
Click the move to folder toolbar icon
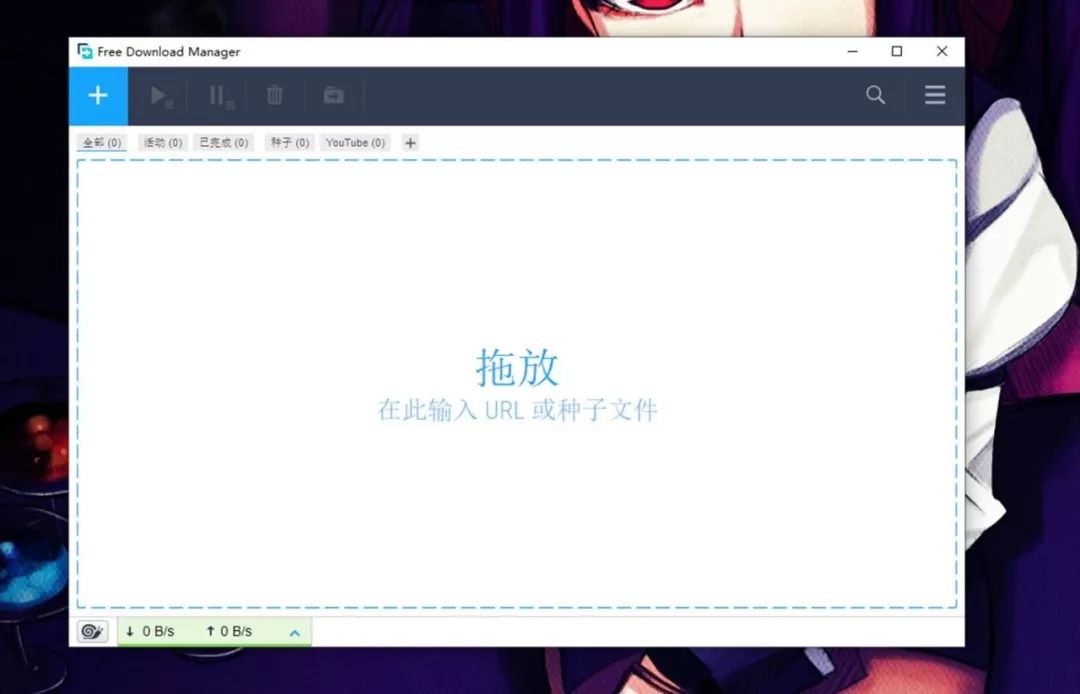click(x=333, y=96)
